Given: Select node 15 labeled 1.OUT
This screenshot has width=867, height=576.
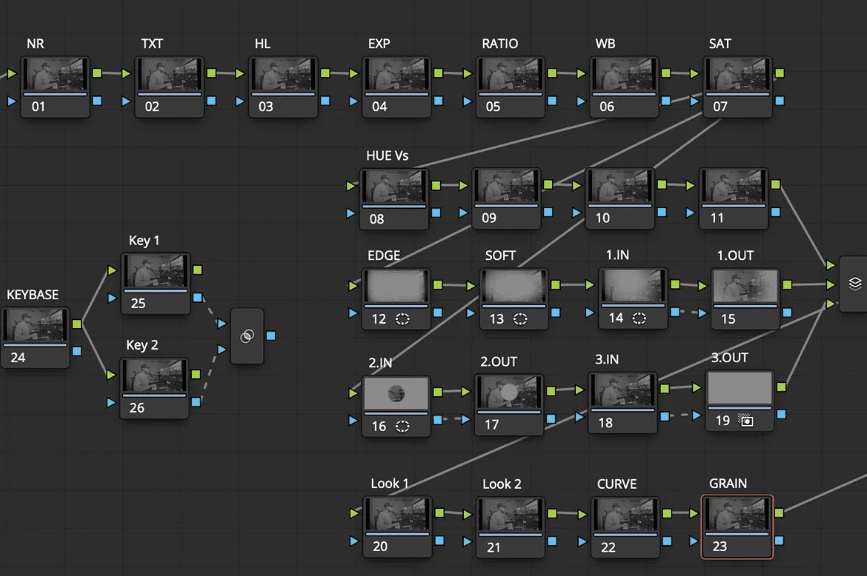Looking at the screenshot, I should (745, 299).
